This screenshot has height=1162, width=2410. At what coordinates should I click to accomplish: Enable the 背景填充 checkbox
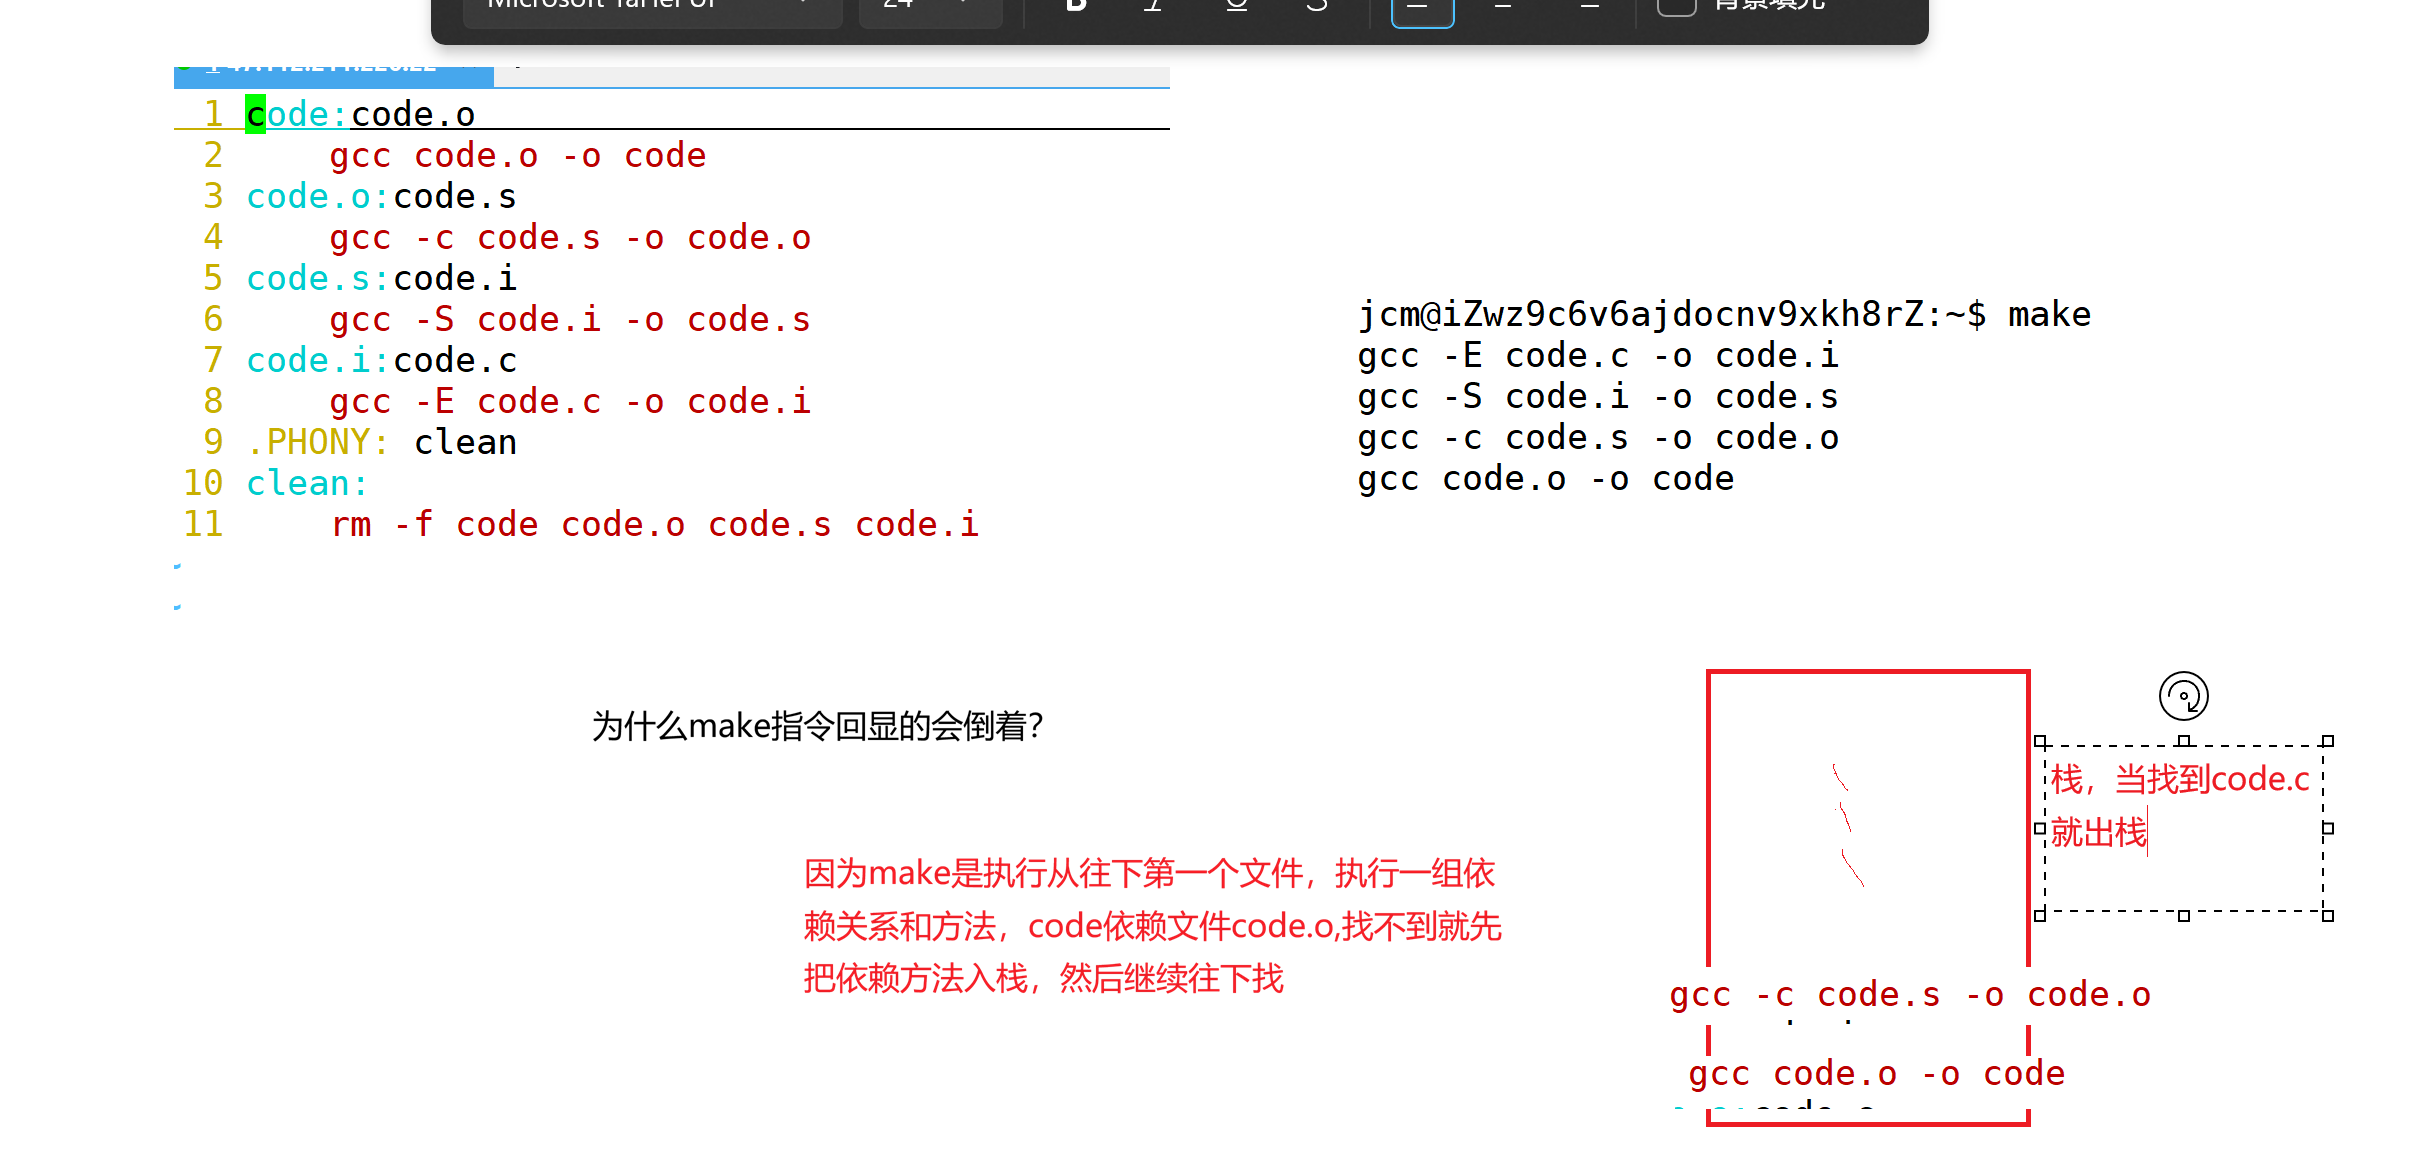(x=1677, y=7)
